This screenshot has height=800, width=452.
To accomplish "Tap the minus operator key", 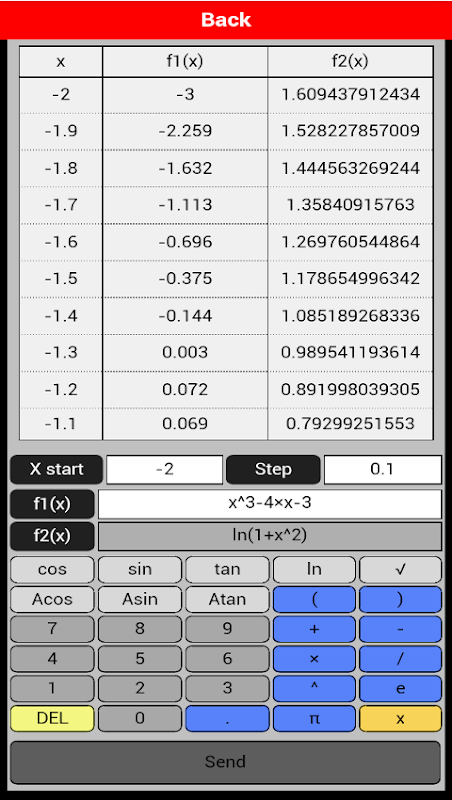I will [x=400, y=629].
